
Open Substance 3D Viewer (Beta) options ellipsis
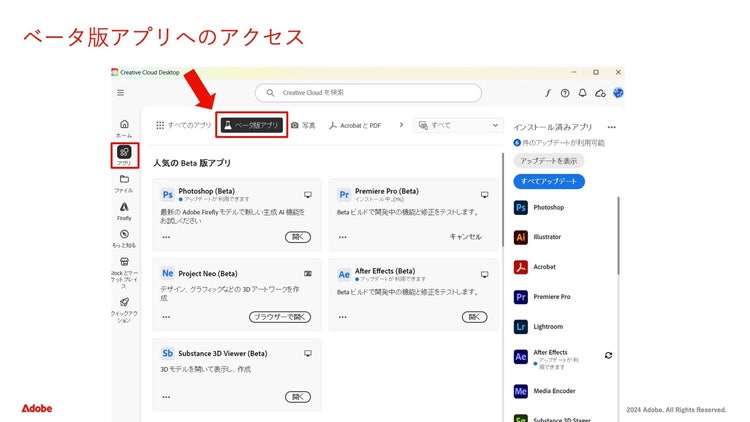pos(166,397)
